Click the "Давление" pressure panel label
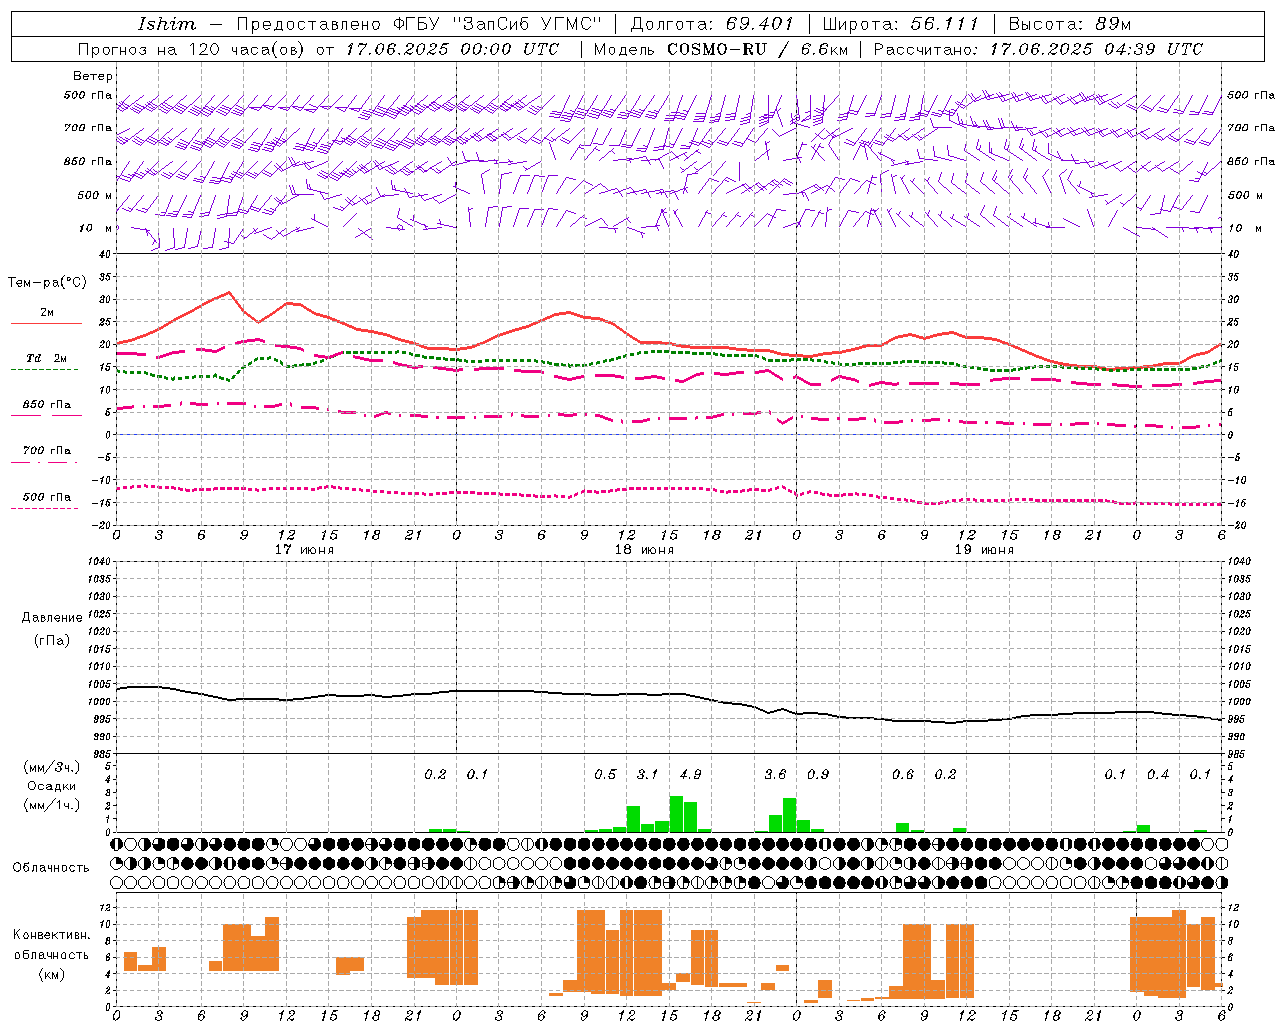 52,618
